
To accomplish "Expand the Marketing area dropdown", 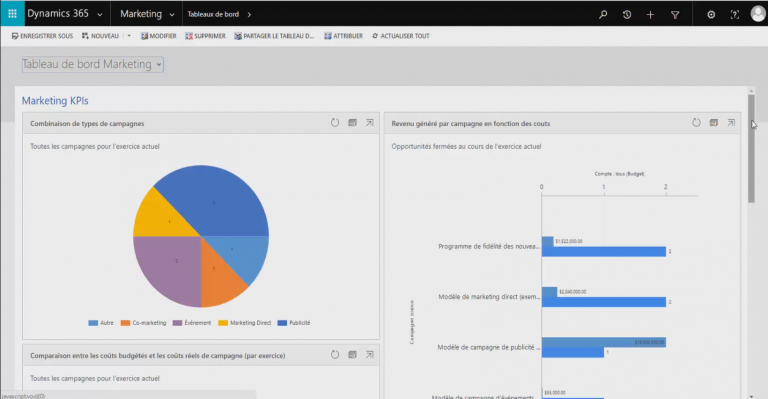I will (172, 15).
